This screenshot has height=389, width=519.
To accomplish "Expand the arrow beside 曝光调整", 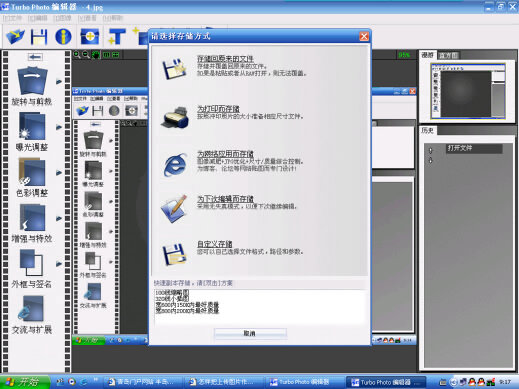I will [x=59, y=127].
